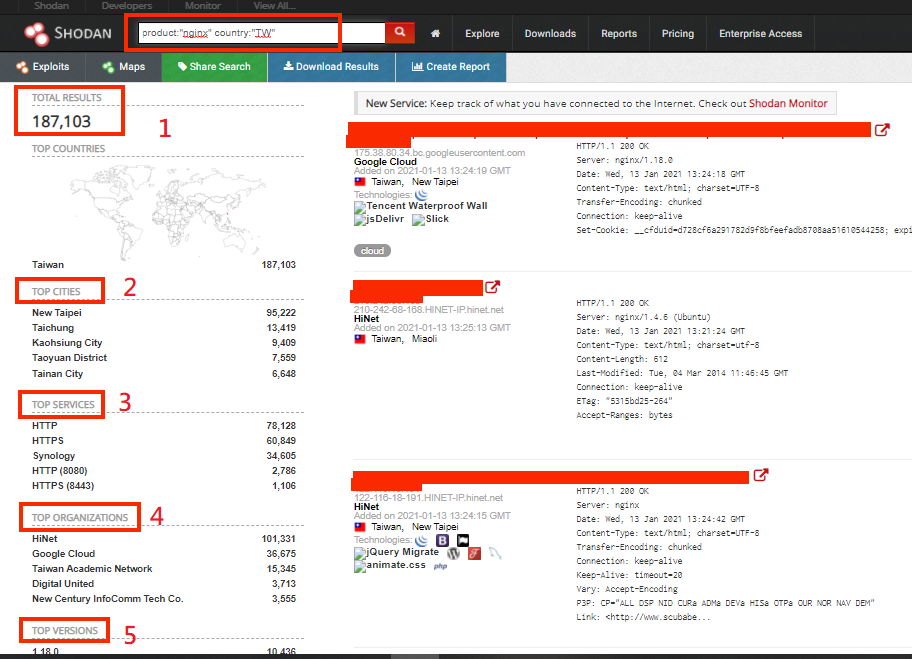912x659 pixels.
Task: Click the cloud tag badge
Action: coord(372,251)
